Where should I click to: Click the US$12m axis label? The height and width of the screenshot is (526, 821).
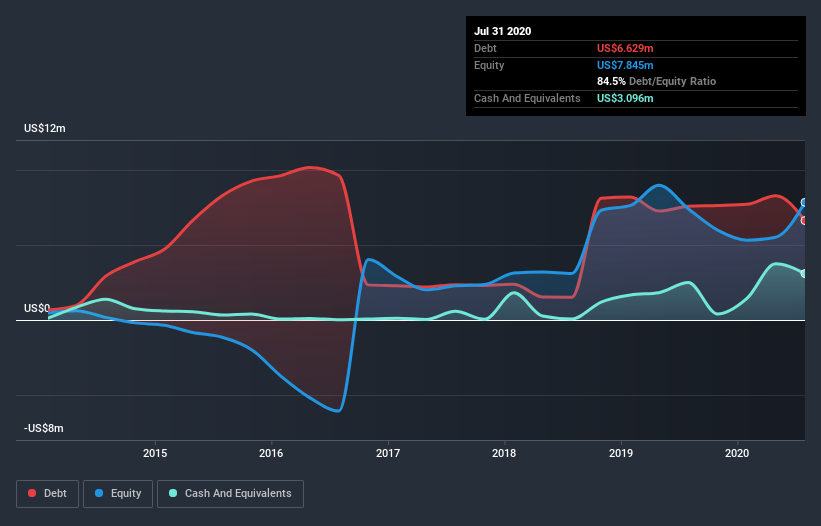45,128
